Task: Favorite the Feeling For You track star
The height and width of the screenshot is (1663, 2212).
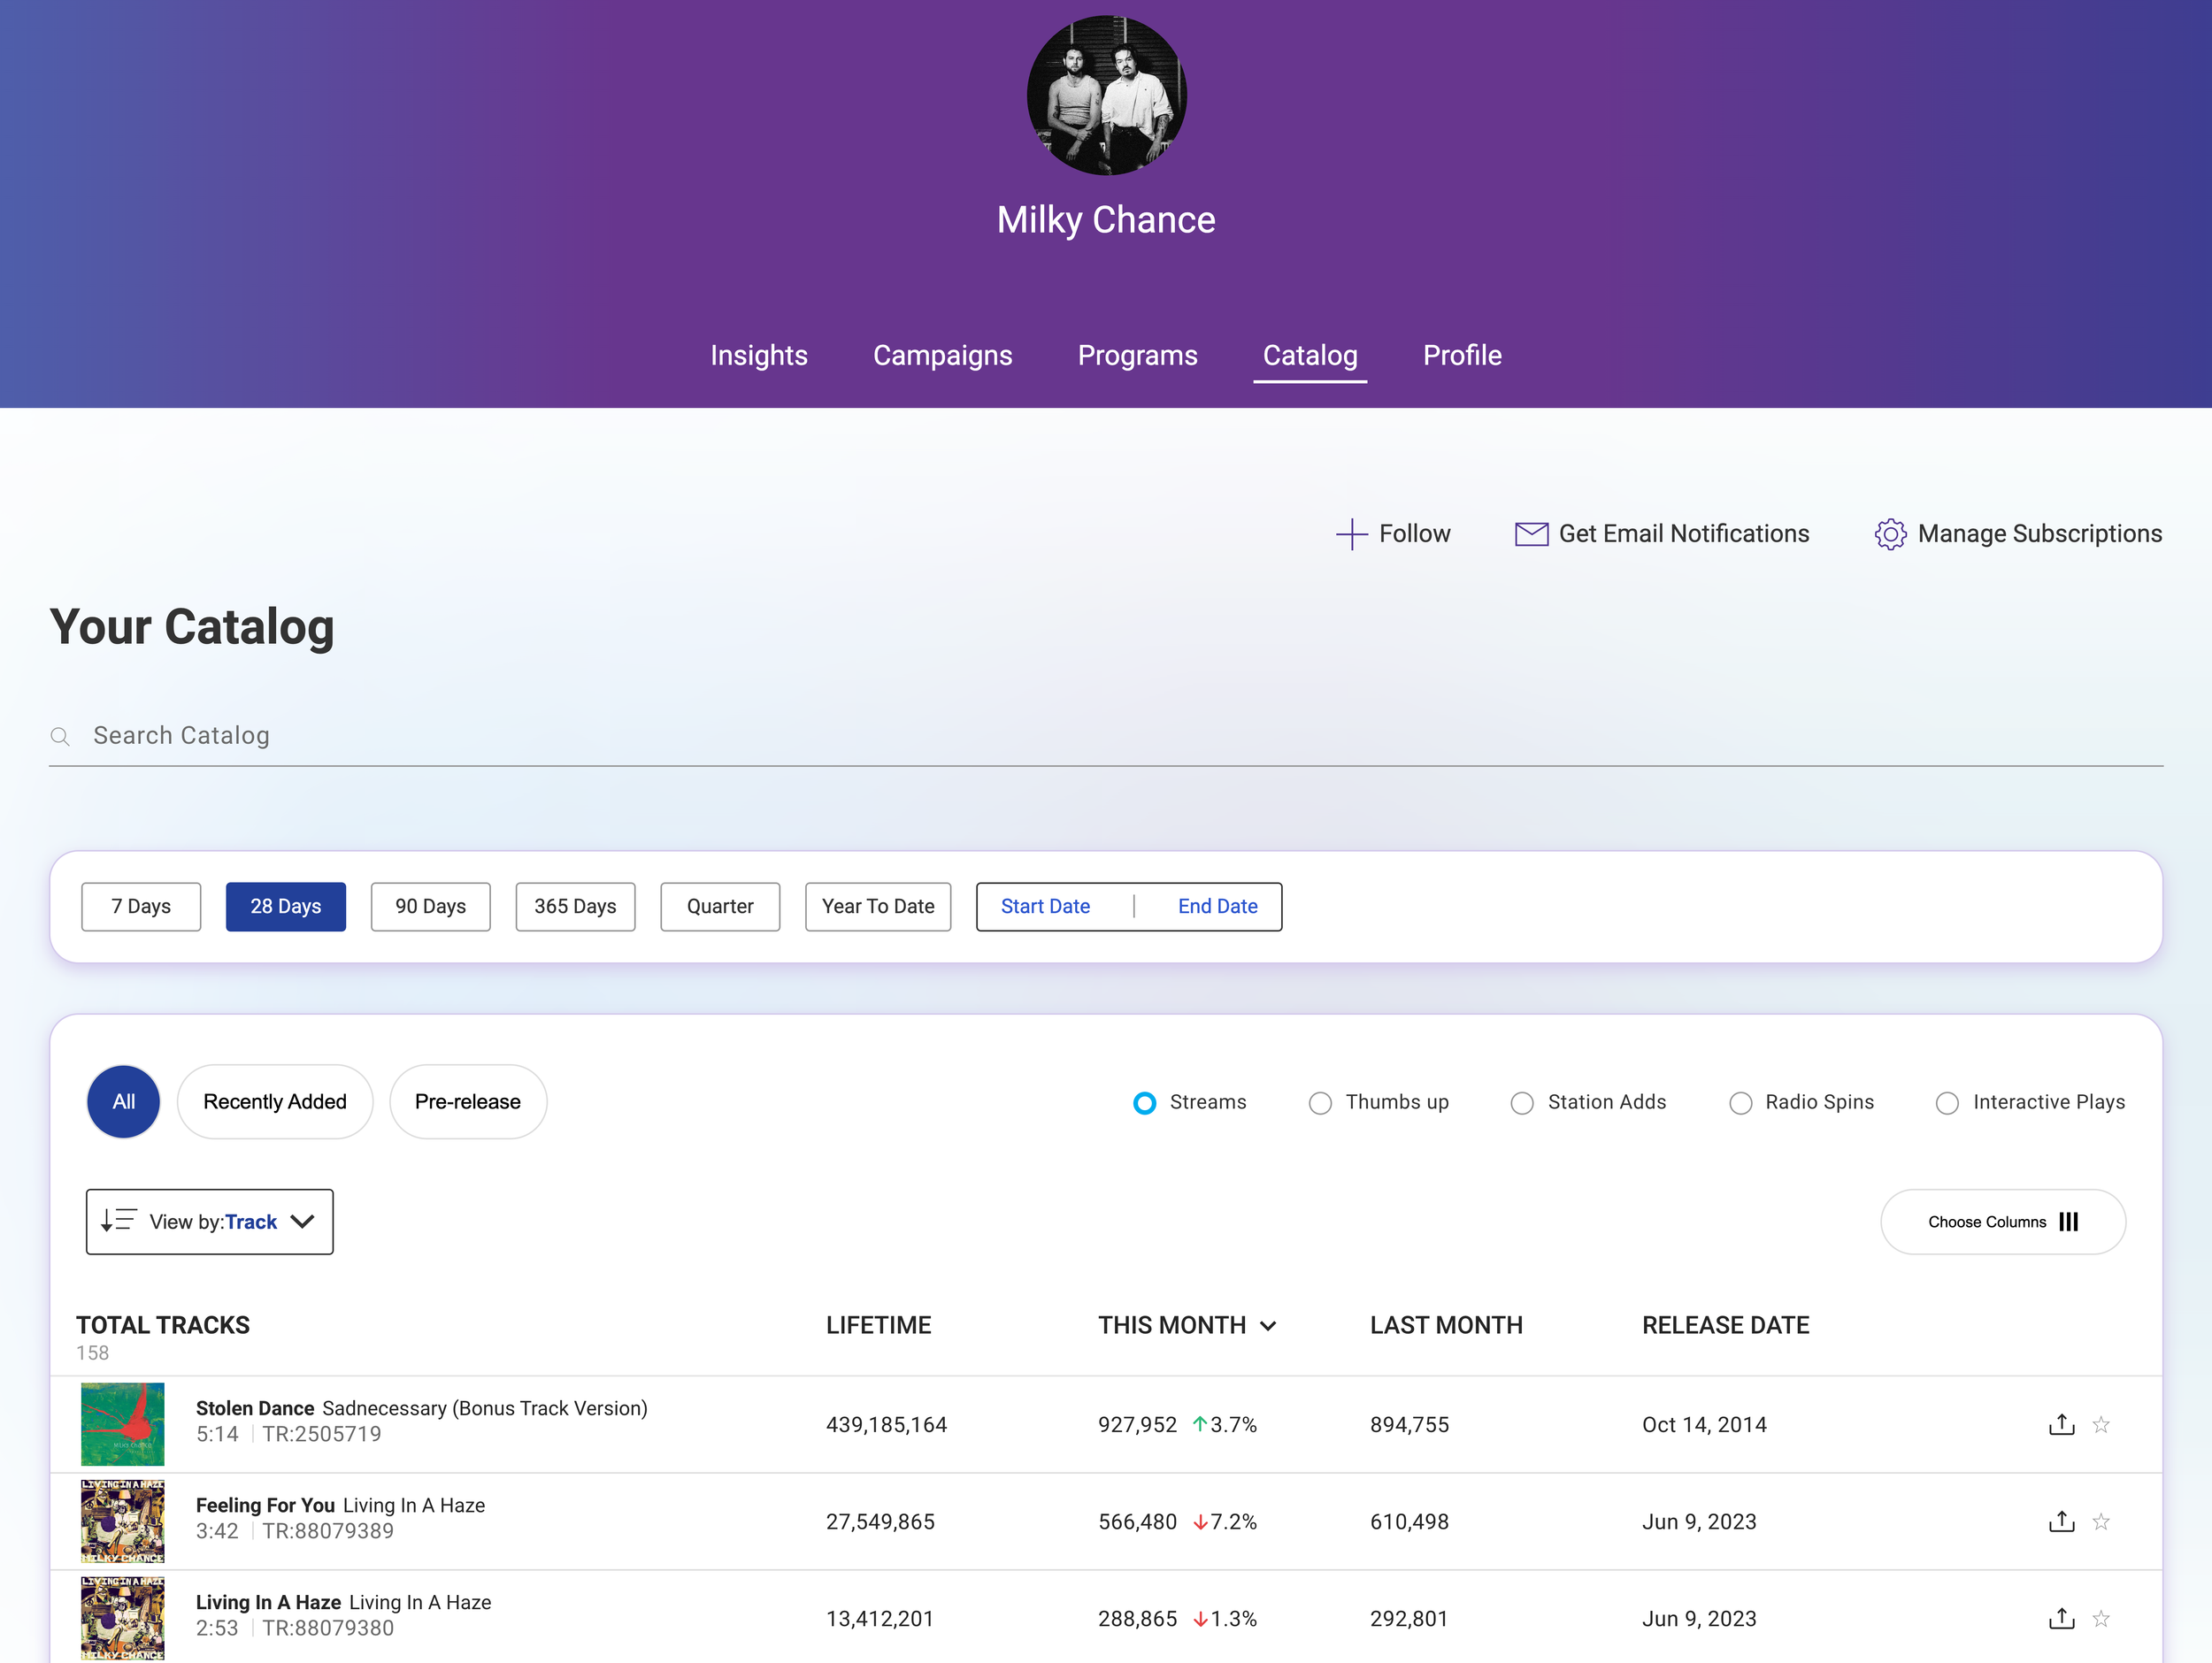Action: pyautogui.click(x=2101, y=1521)
